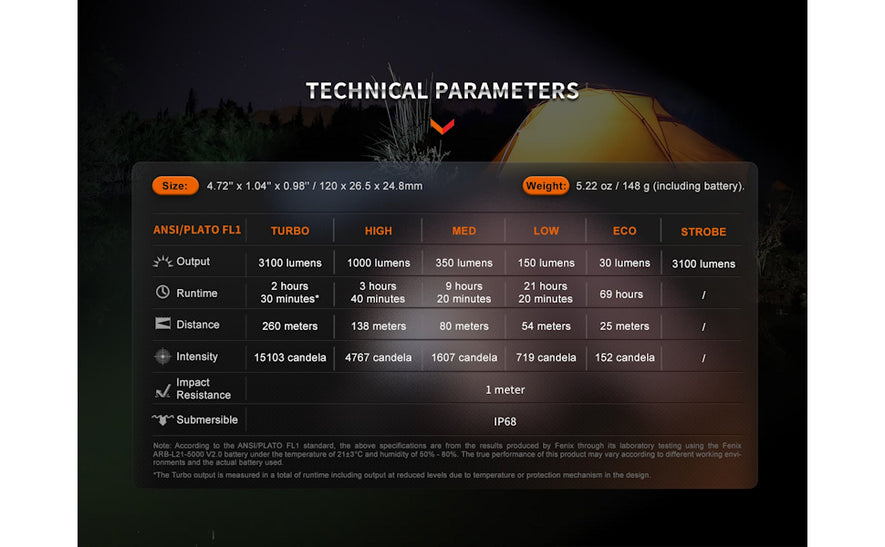Select the IP68 submersible rating value
Image resolution: width=885 pixels, height=547 pixels.
click(x=504, y=422)
